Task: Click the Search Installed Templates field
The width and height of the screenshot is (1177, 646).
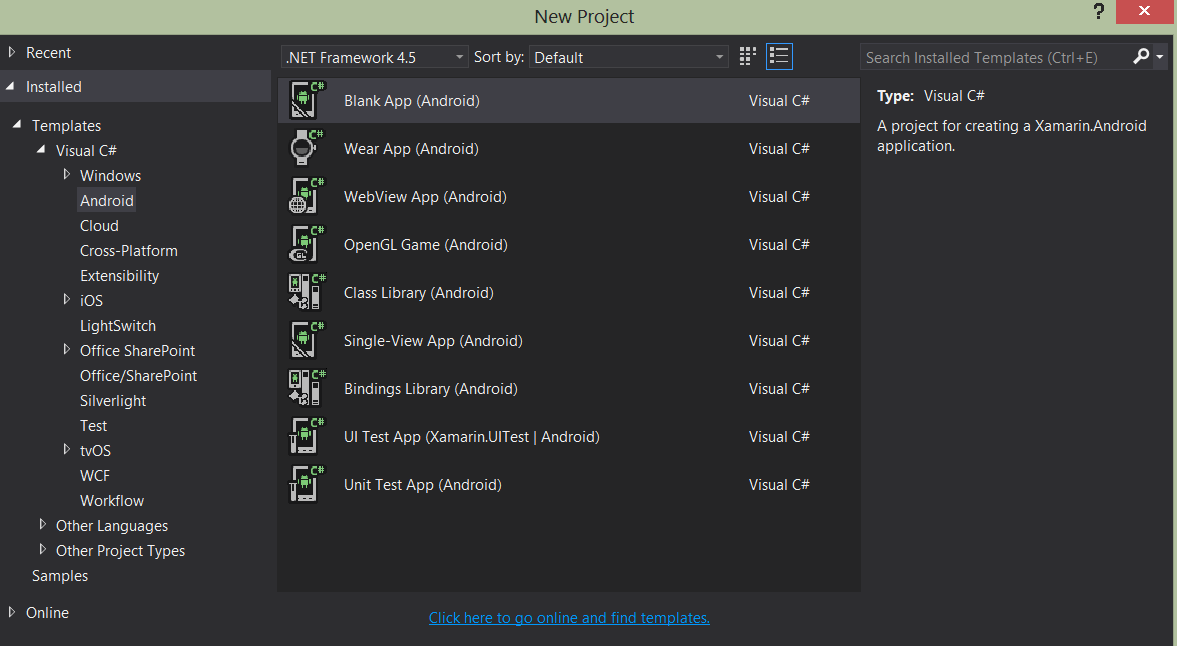Action: click(994, 57)
